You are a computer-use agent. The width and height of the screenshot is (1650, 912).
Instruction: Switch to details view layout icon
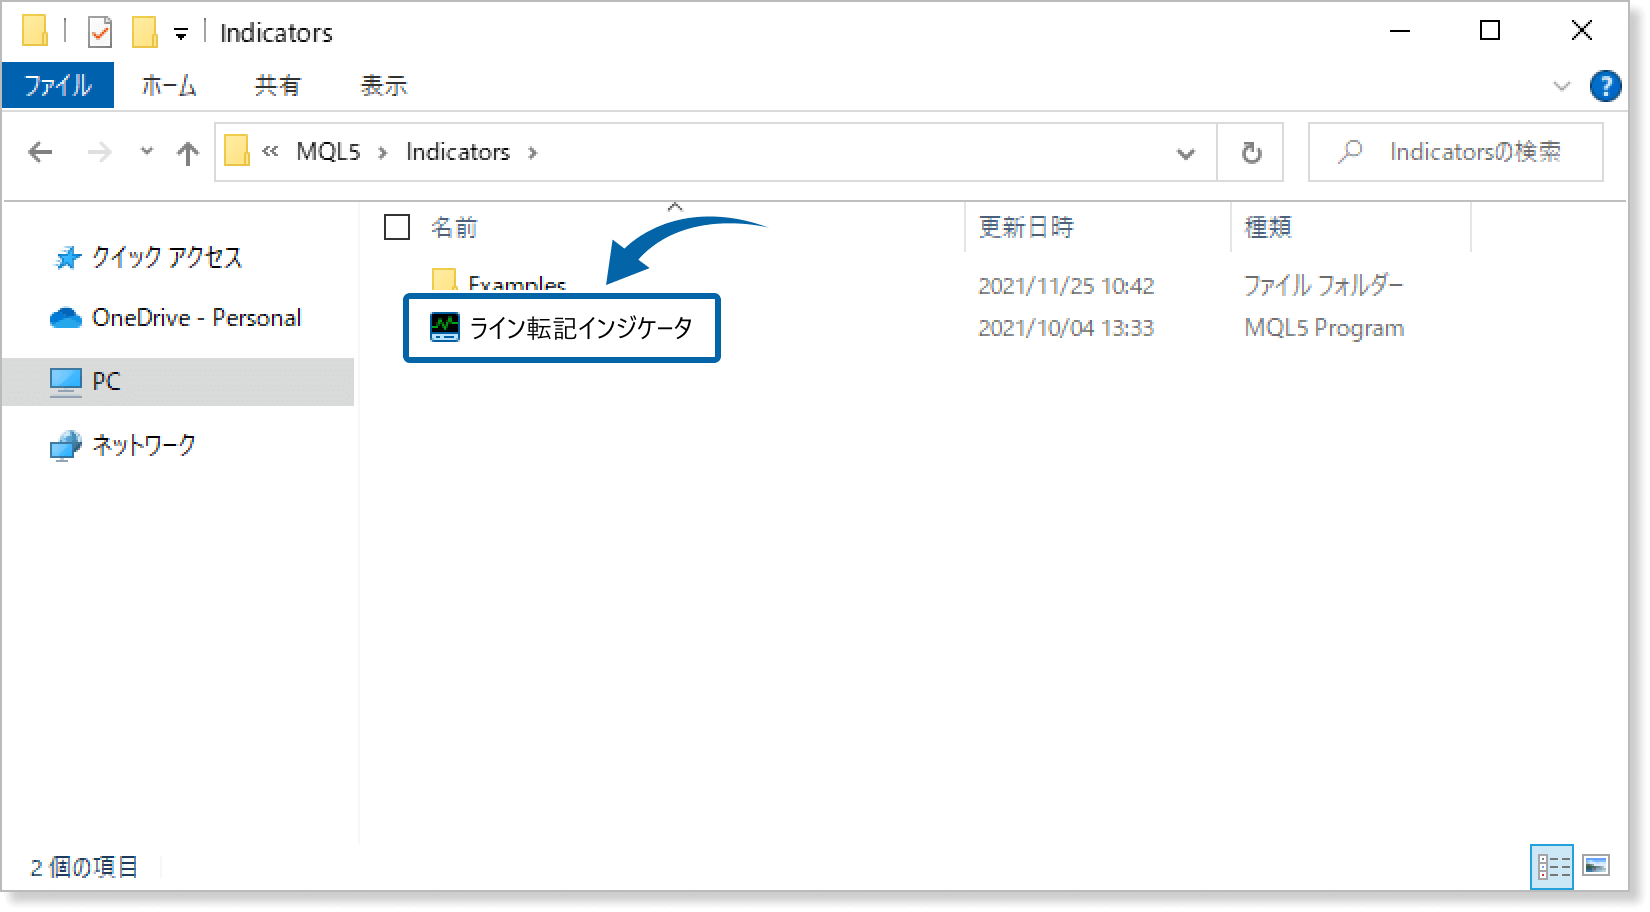point(1552,866)
